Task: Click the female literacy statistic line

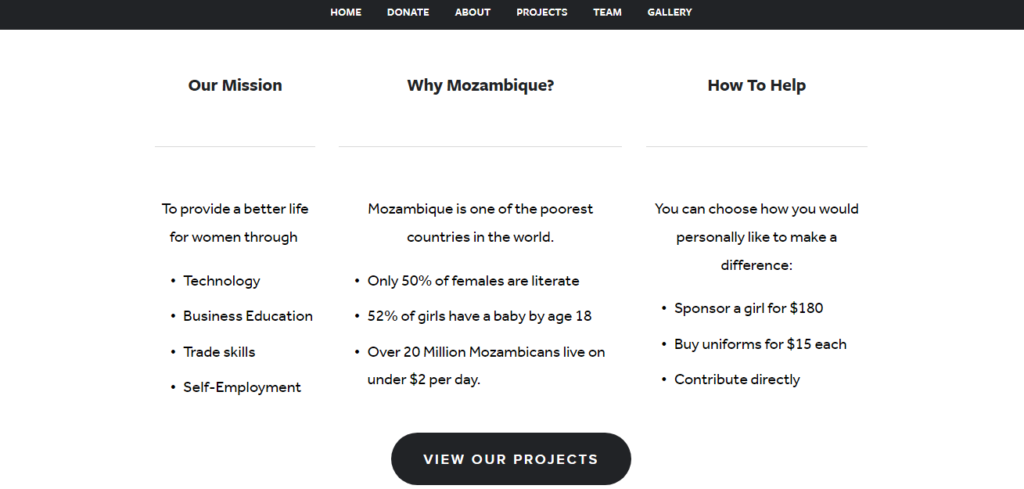Action: (473, 281)
